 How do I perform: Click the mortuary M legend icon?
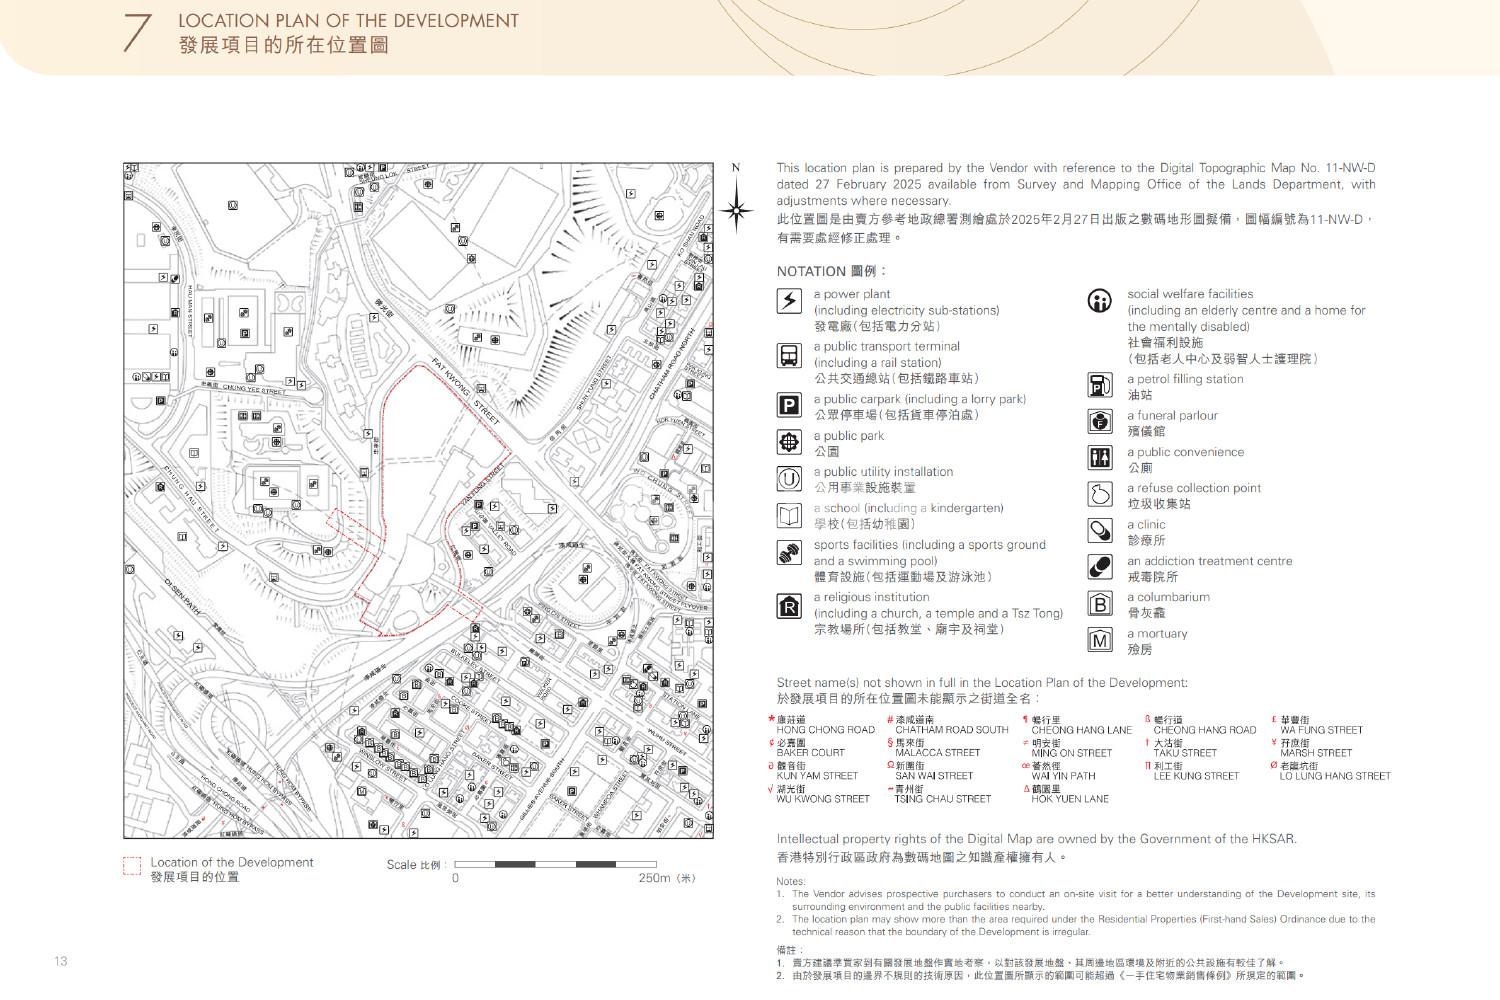coord(1100,640)
